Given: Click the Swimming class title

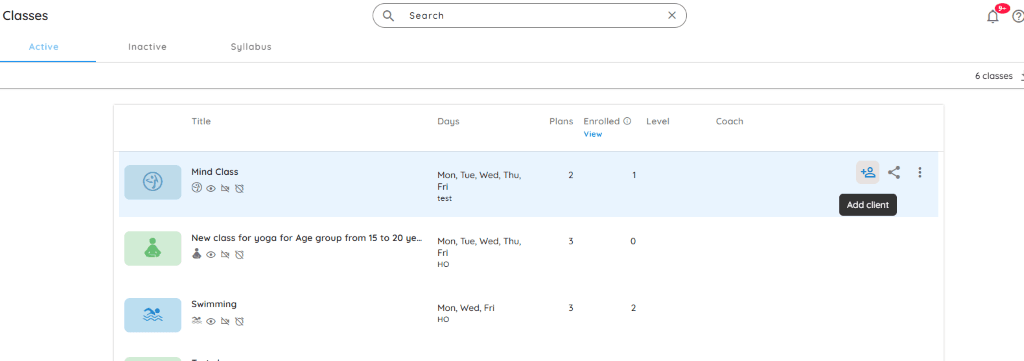Looking at the screenshot, I should click(x=214, y=304).
